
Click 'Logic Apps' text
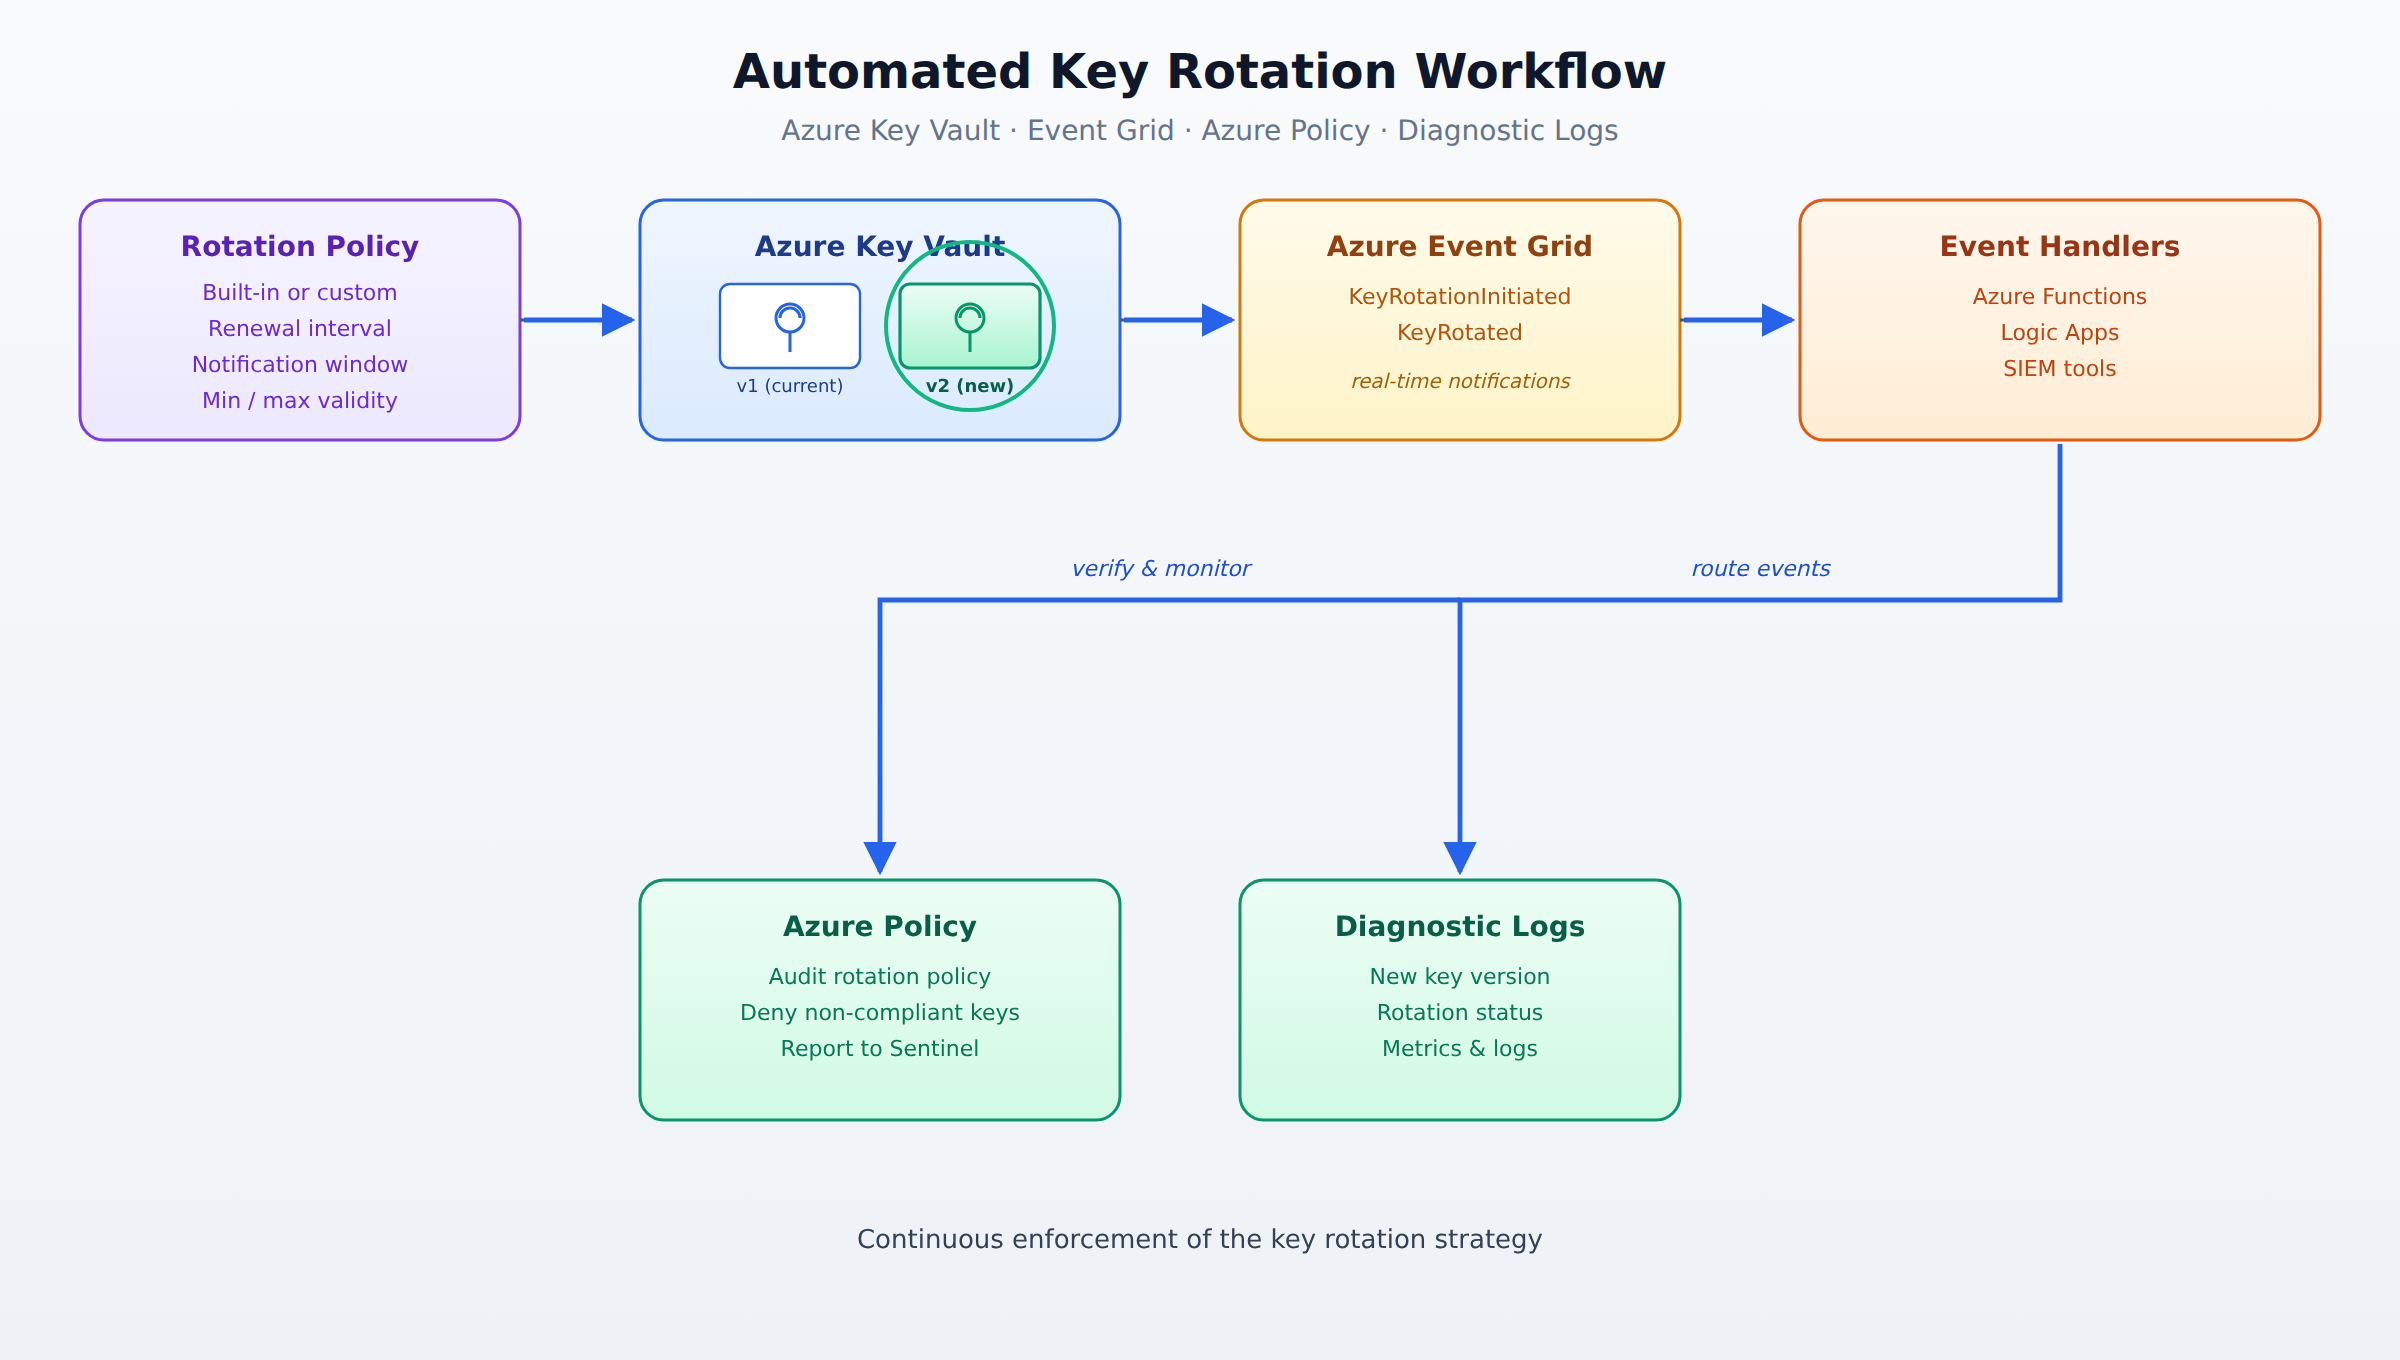(2060, 333)
